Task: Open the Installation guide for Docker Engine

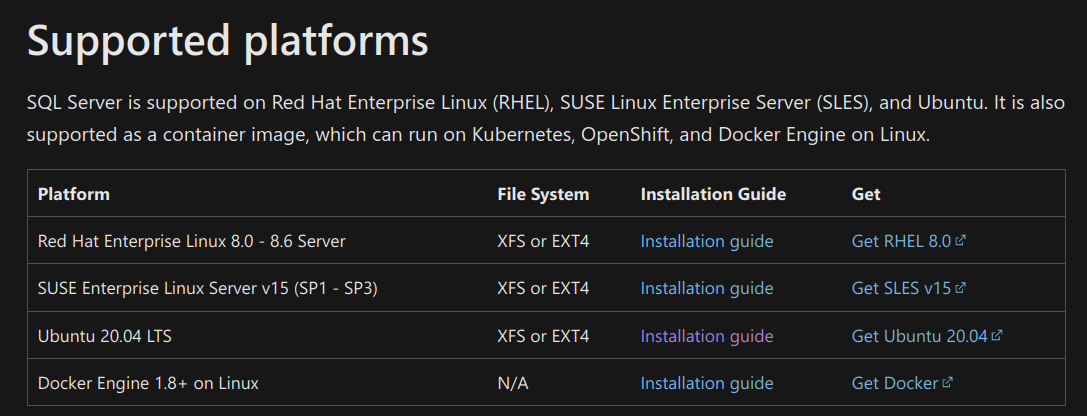Action: (706, 383)
